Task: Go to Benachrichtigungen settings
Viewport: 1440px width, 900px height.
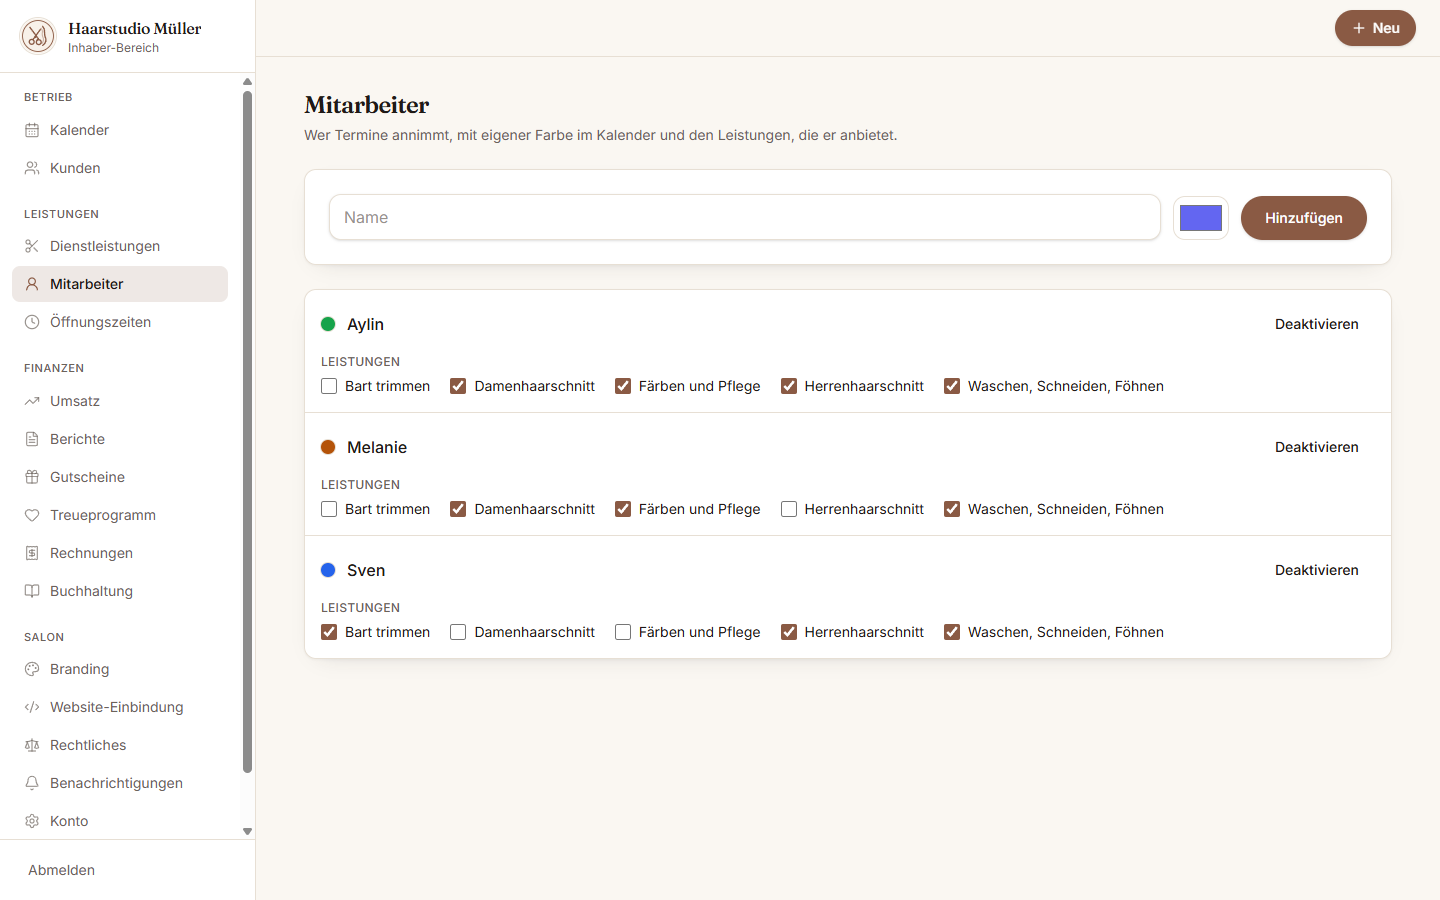Action: (x=120, y=783)
